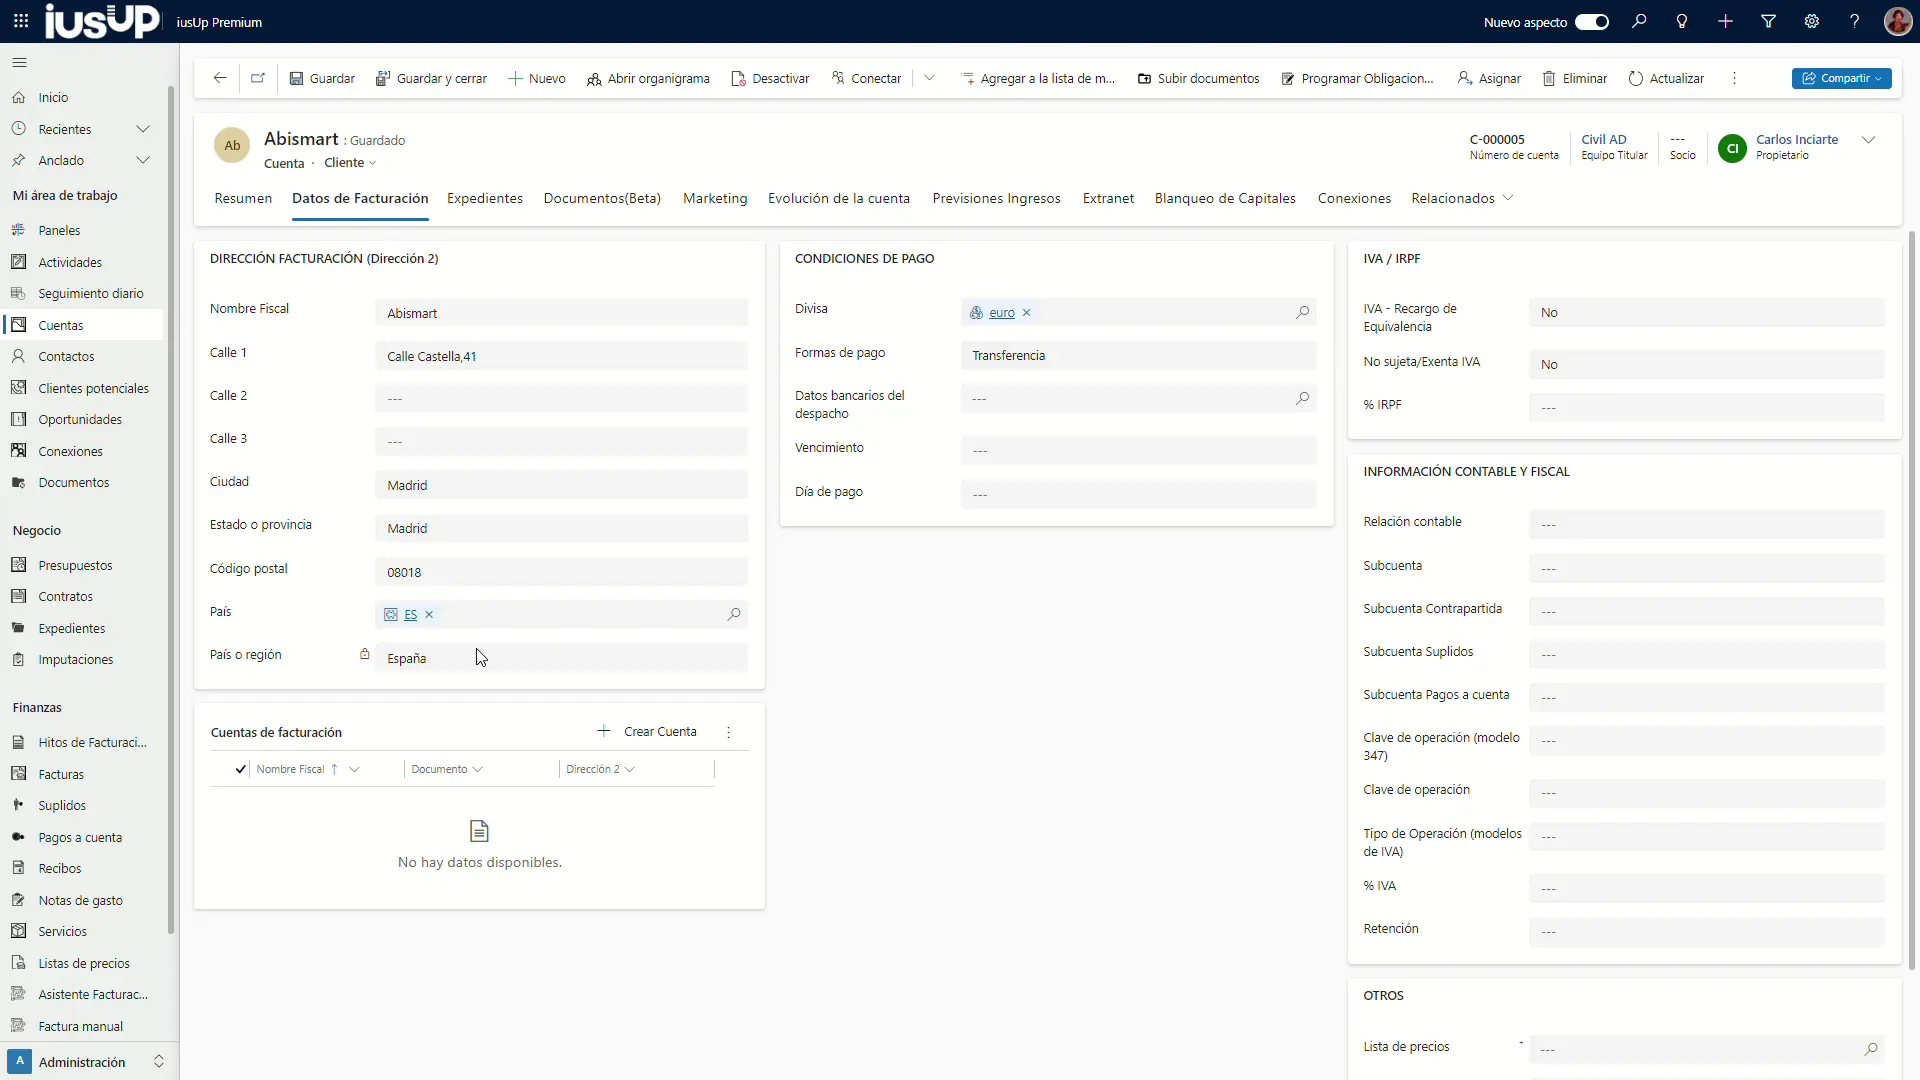Screen dimensions: 1920x1080
Task: Click the Eliminar trash icon
Action: [1549, 79]
